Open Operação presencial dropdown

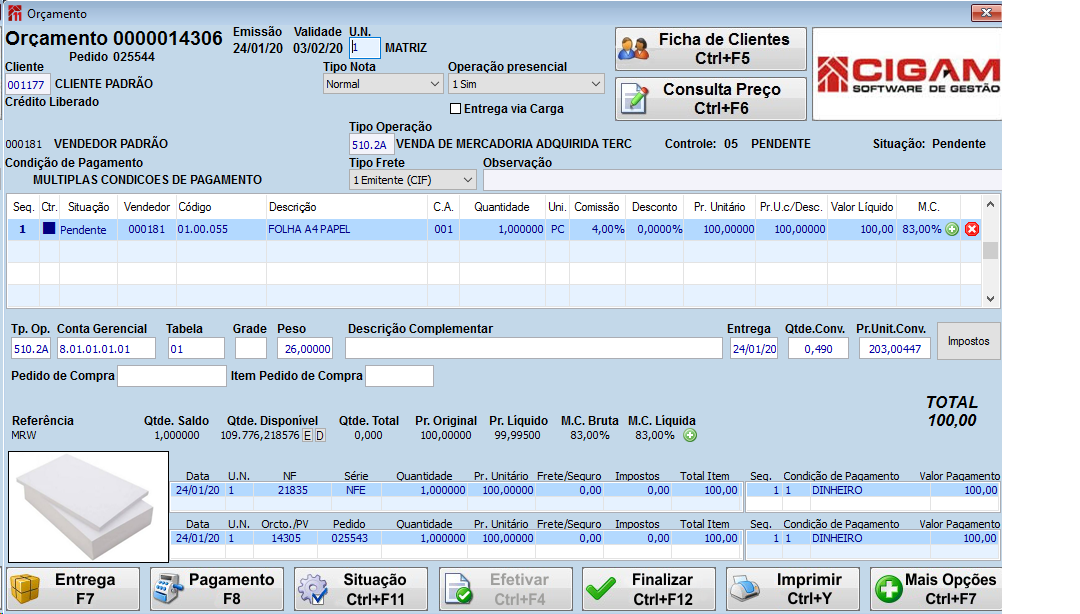[526, 84]
